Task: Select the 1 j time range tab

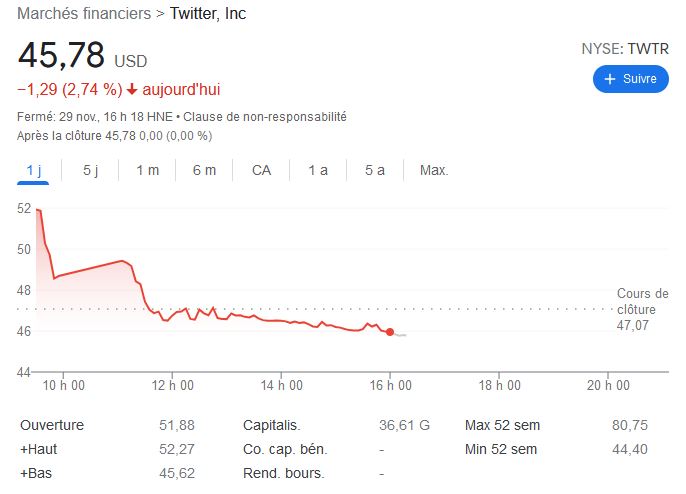Action: [x=33, y=170]
